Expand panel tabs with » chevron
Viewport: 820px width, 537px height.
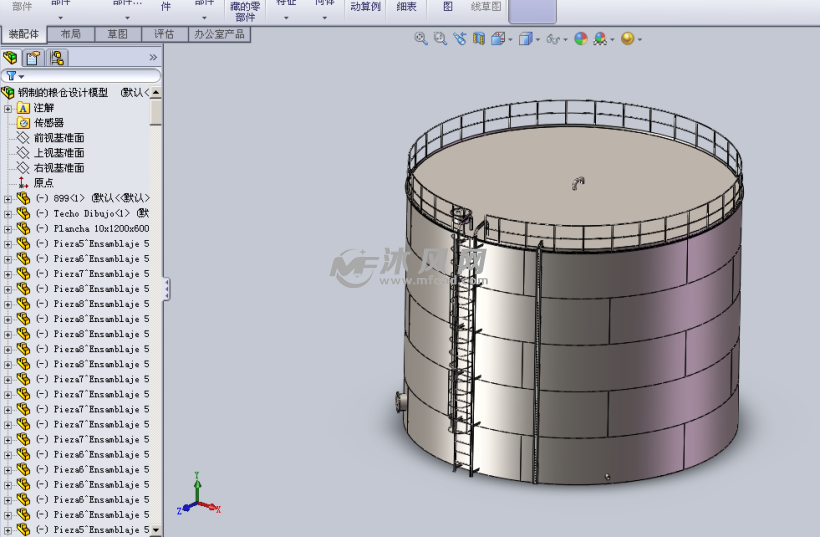[153, 58]
